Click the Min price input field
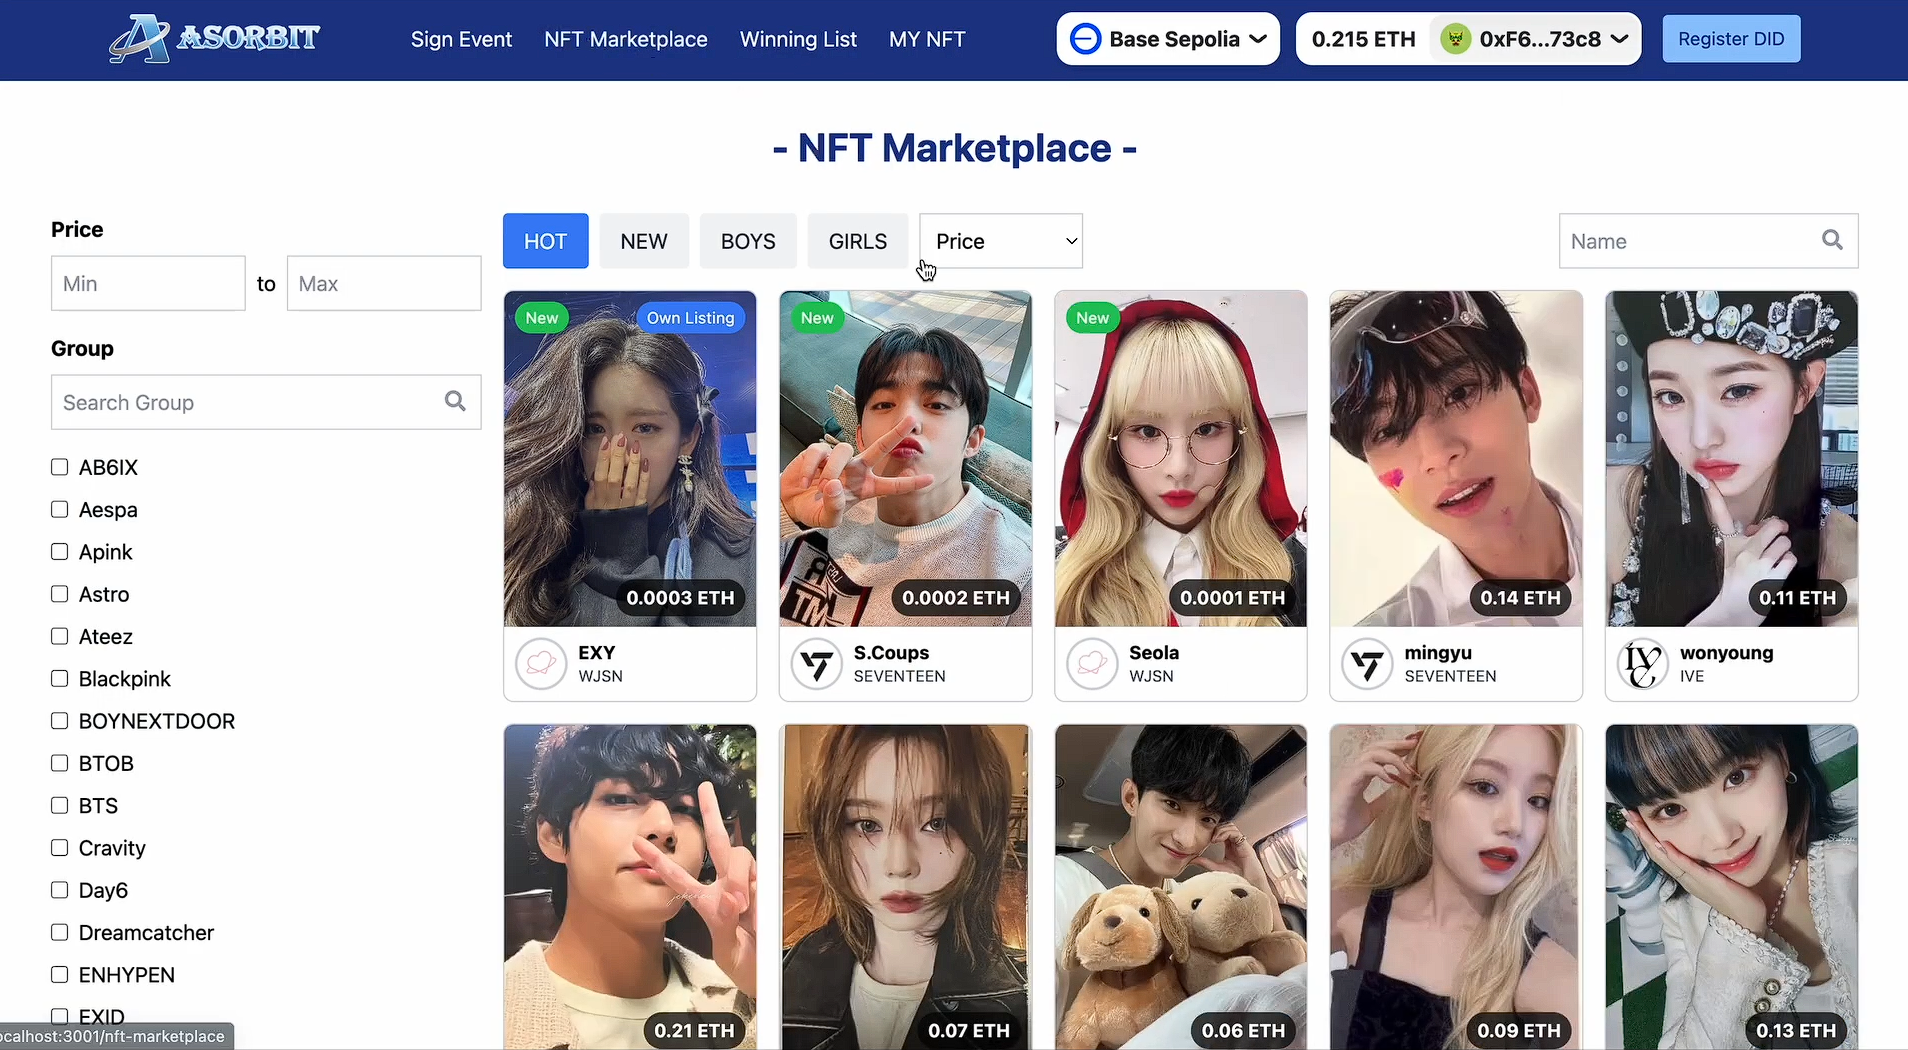The image size is (1908, 1050). pos(148,283)
